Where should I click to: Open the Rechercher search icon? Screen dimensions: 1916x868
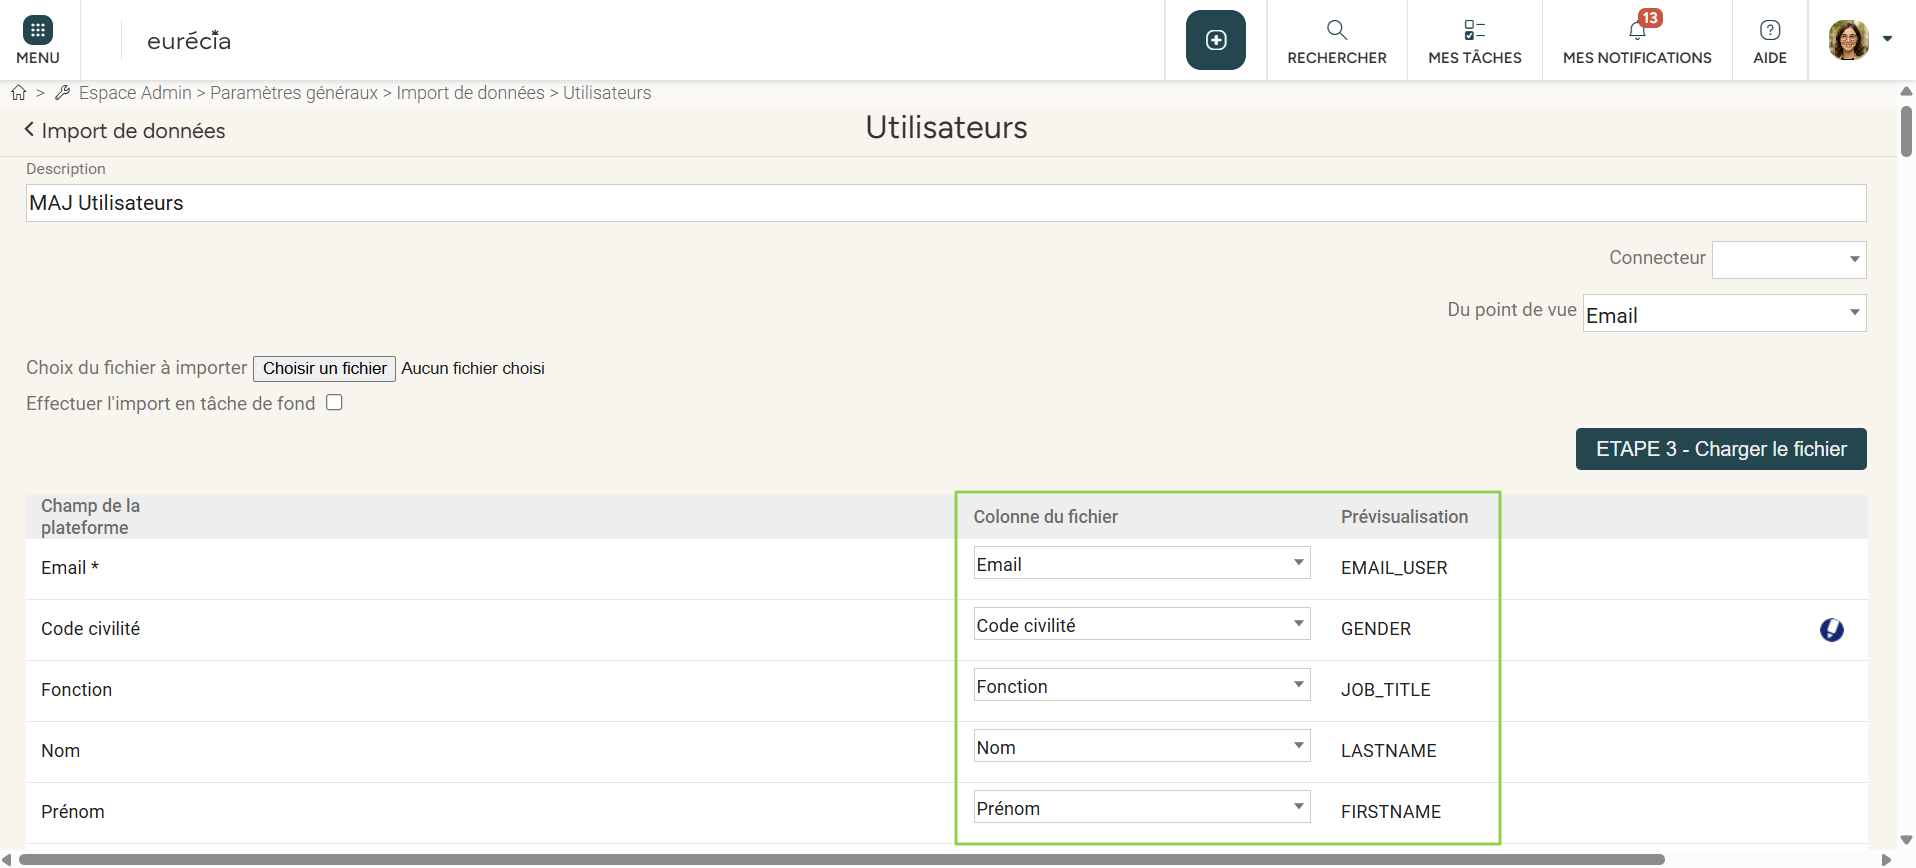click(x=1336, y=31)
